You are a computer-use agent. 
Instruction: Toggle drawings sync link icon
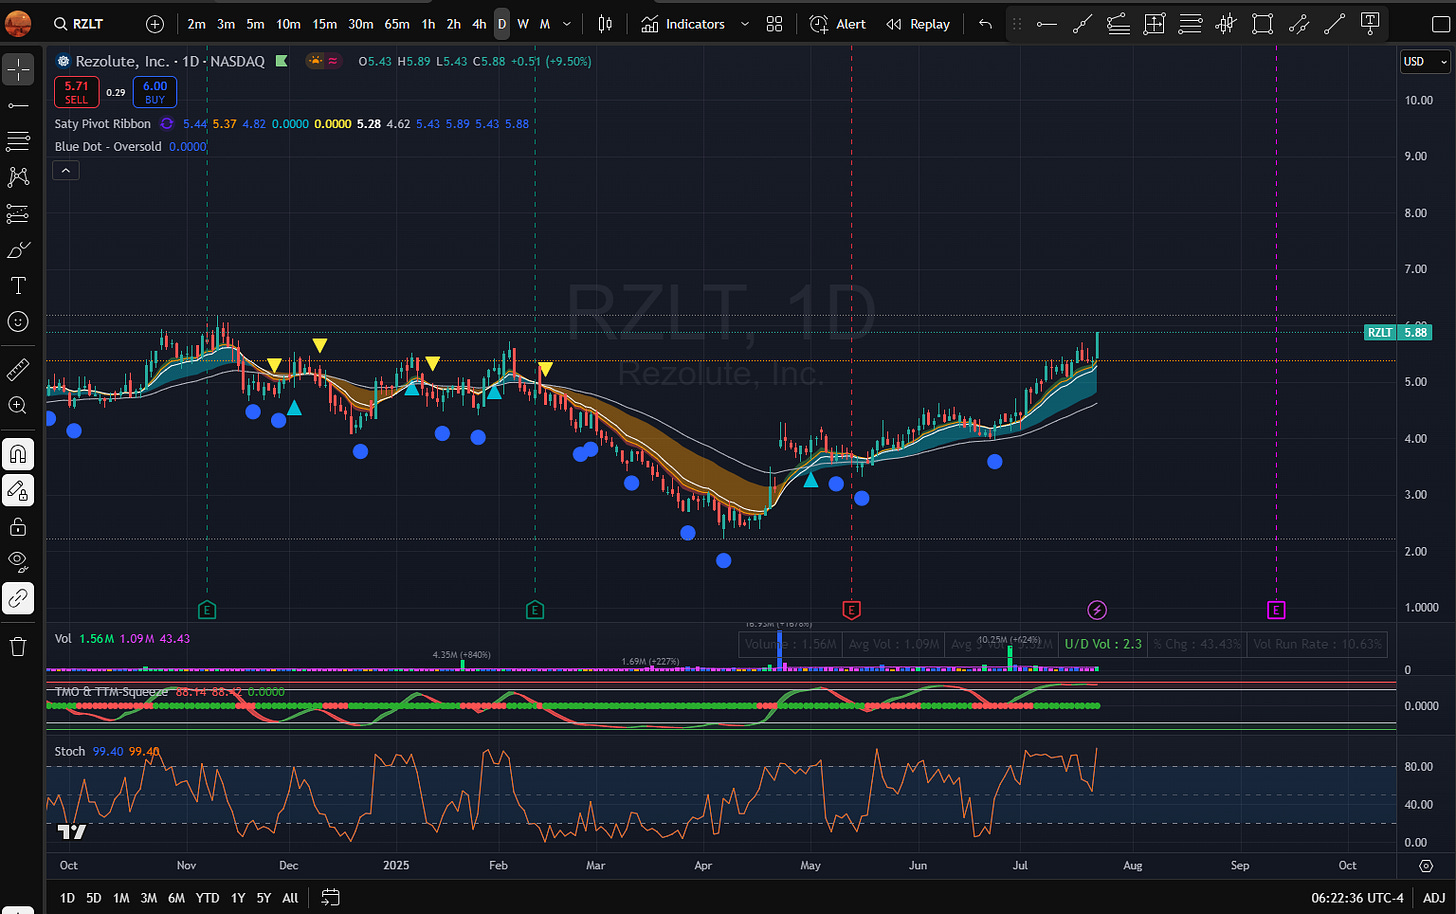click(18, 598)
